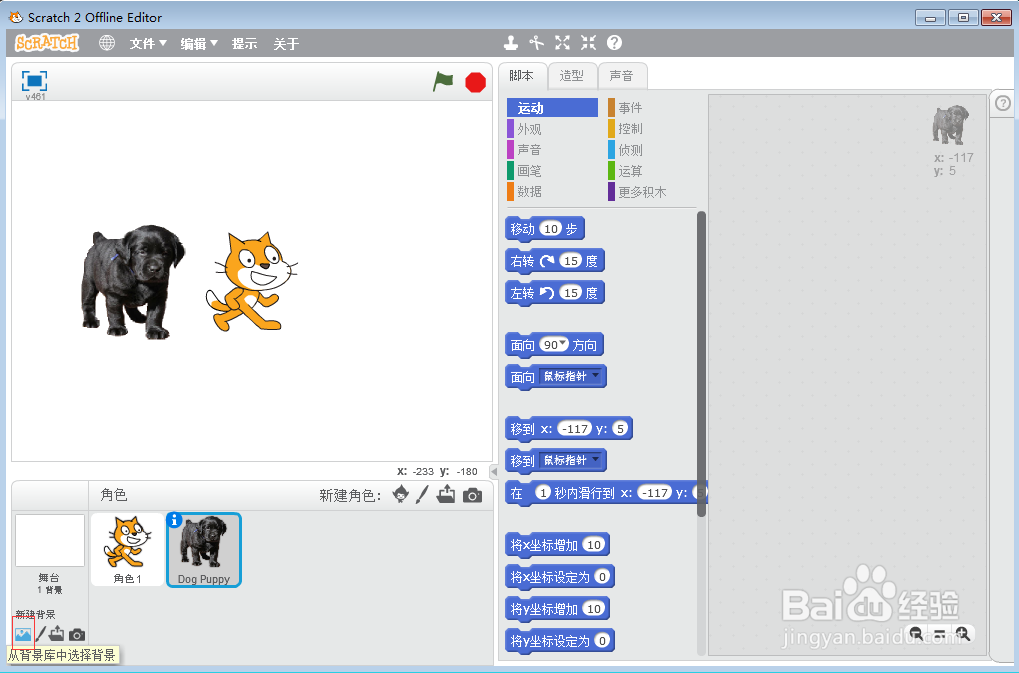Open the language globe menu
1019x673 pixels.
[107, 43]
